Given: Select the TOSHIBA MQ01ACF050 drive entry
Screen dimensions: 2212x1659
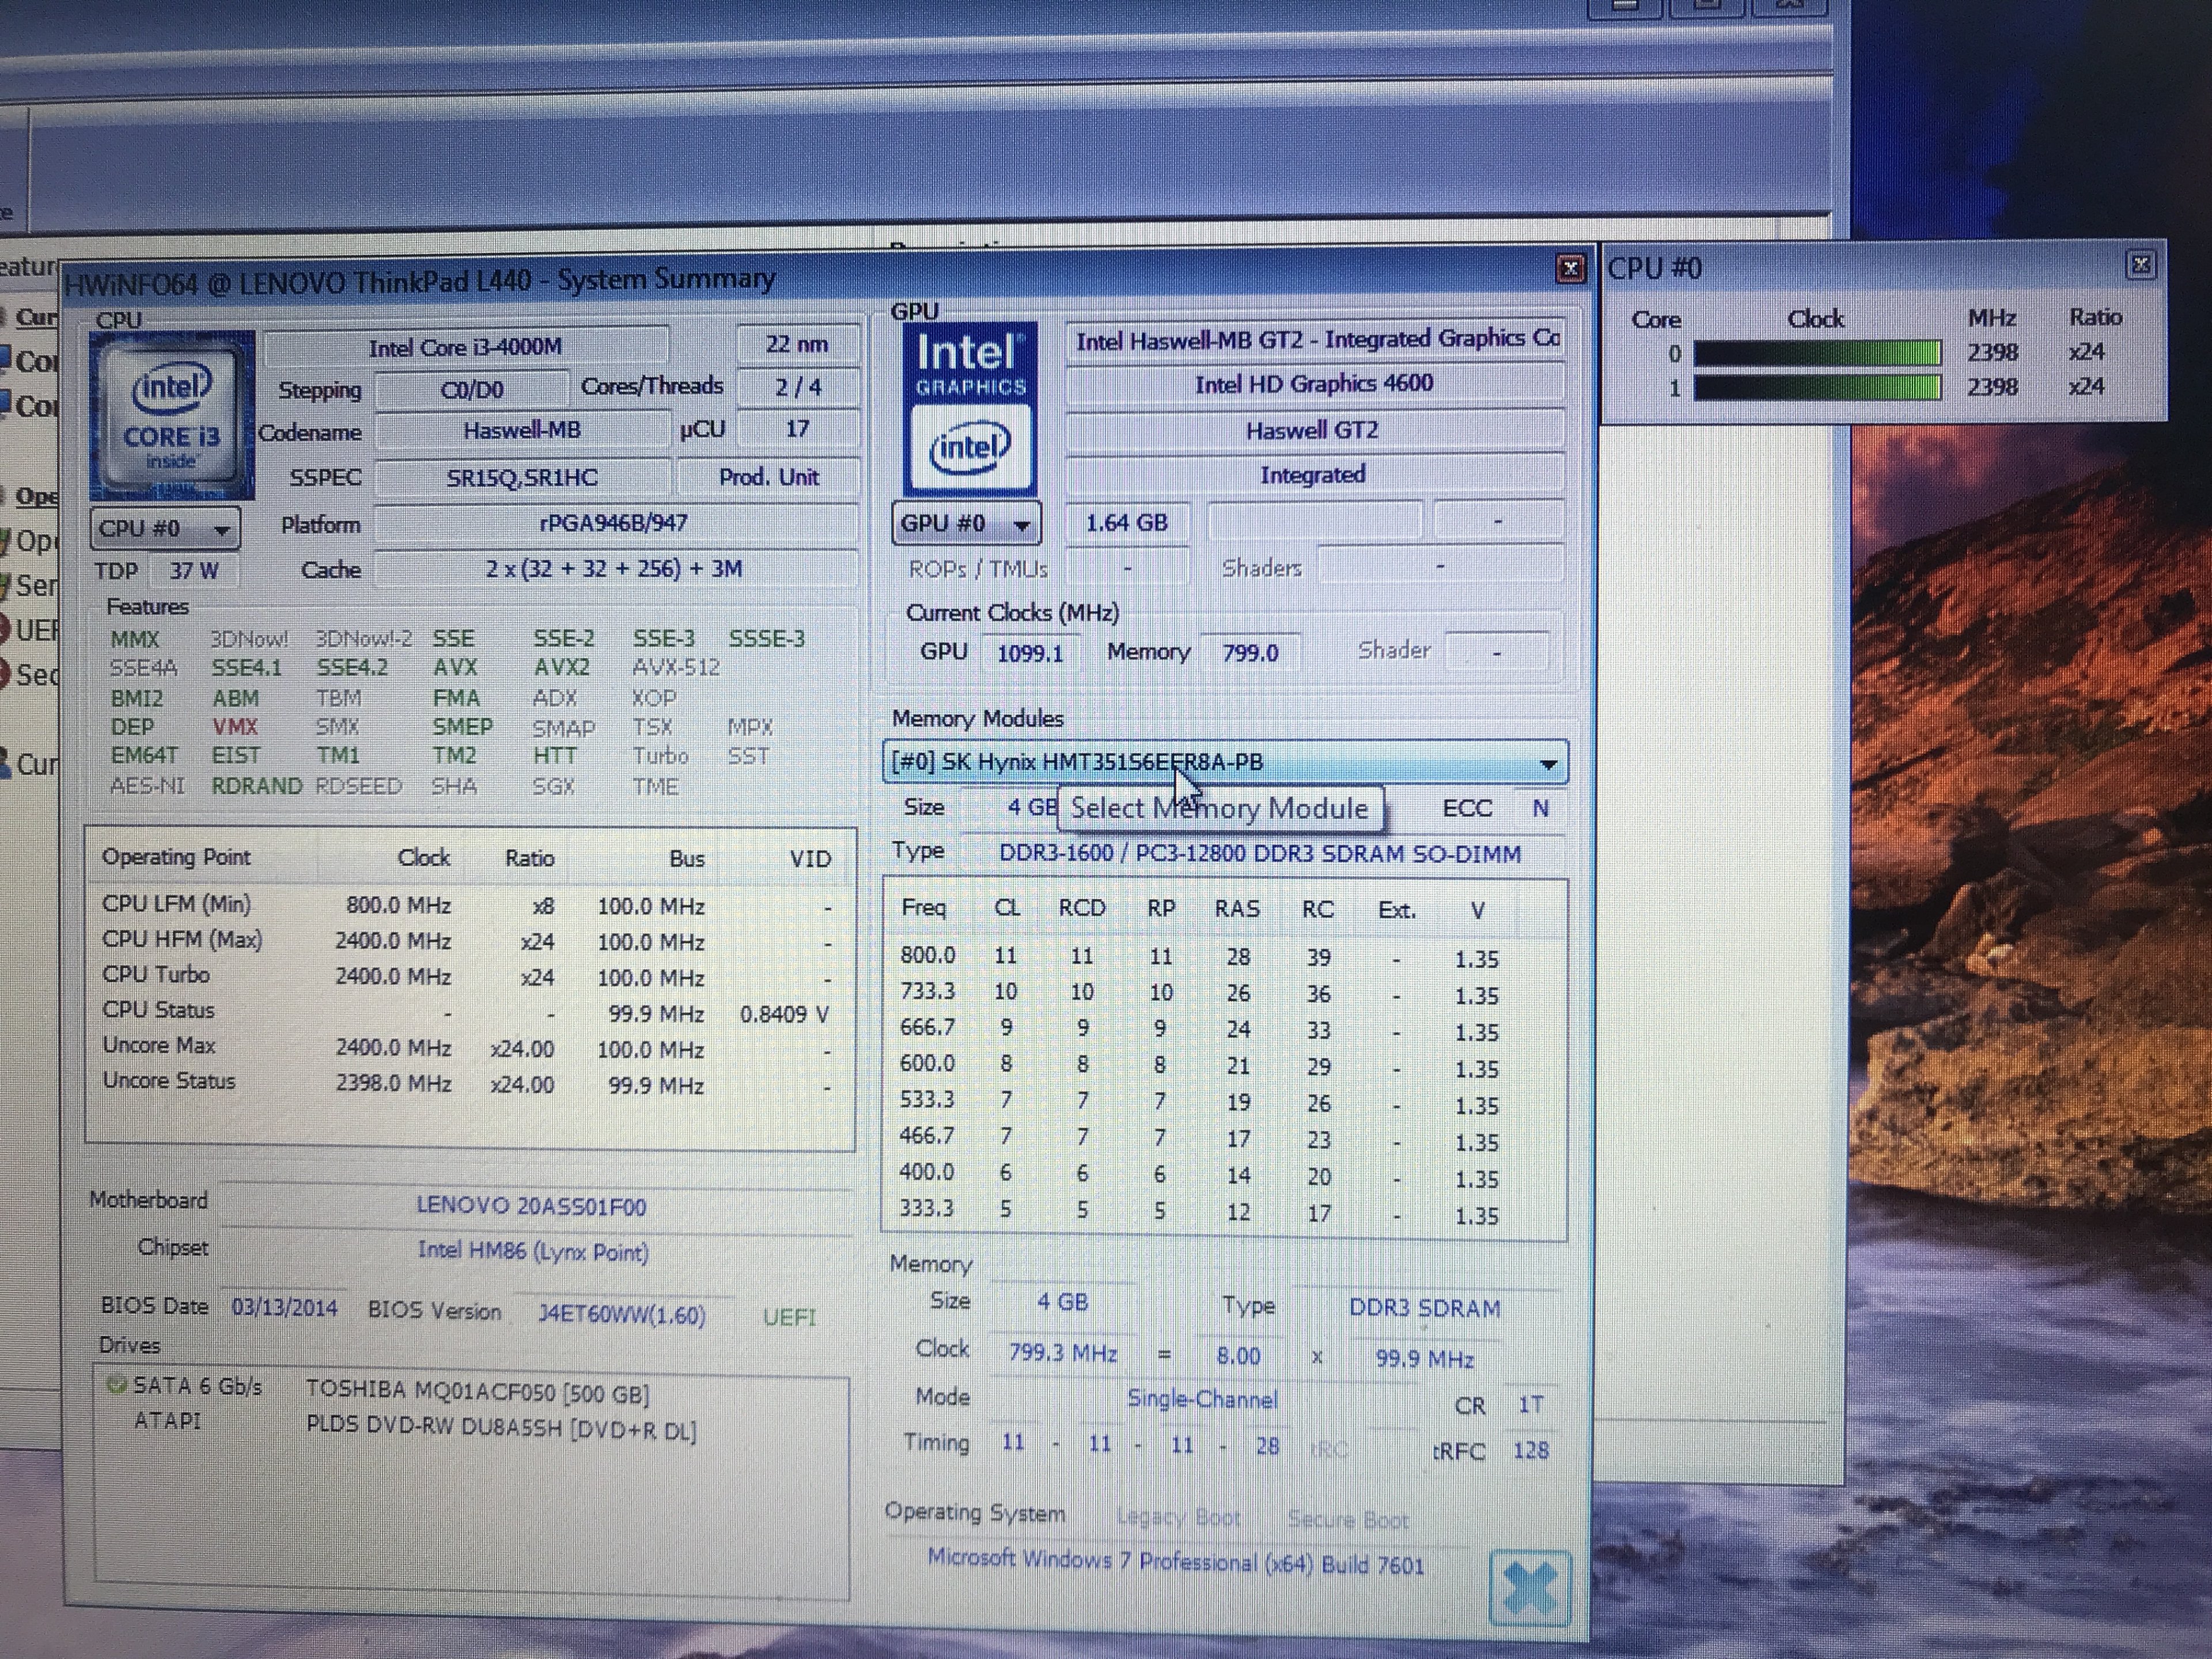Looking at the screenshot, I should click(477, 1392).
